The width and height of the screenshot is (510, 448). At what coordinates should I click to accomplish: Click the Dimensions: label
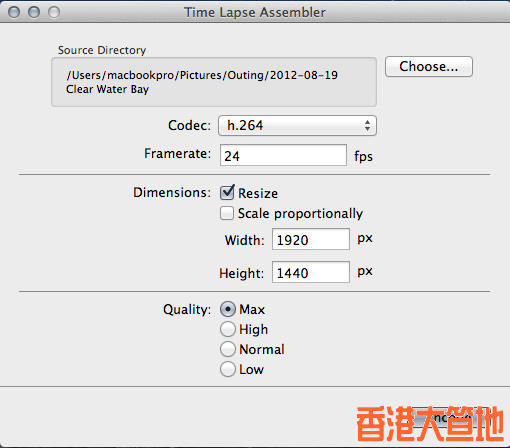172,193
